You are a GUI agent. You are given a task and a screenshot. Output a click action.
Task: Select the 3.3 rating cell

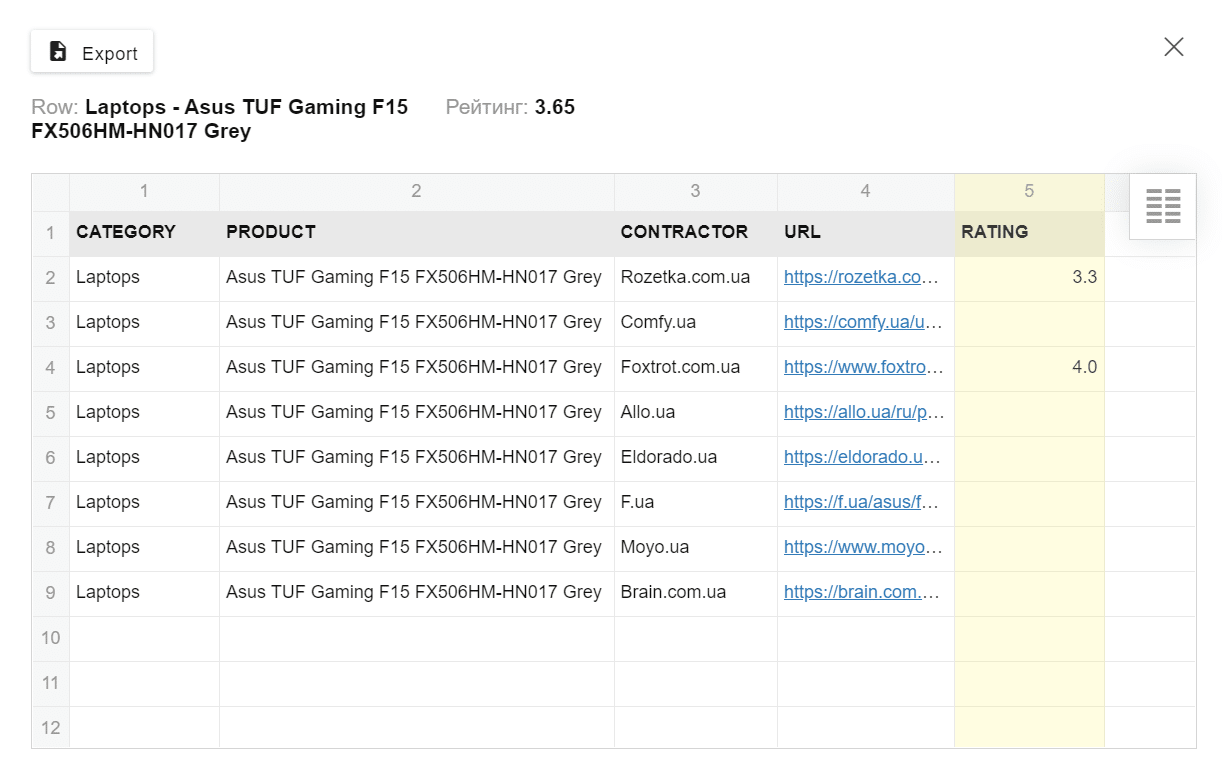tap(1029, 278)
